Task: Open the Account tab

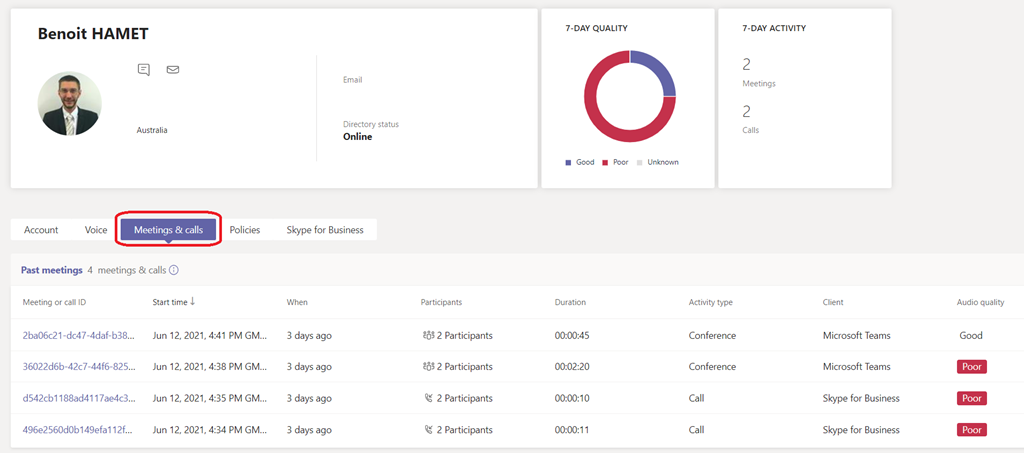Action: tap(41, 230)
